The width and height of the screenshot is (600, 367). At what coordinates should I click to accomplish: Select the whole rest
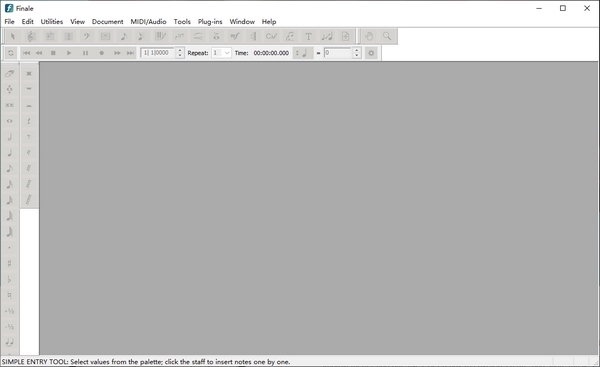click(x=29, y=89)
